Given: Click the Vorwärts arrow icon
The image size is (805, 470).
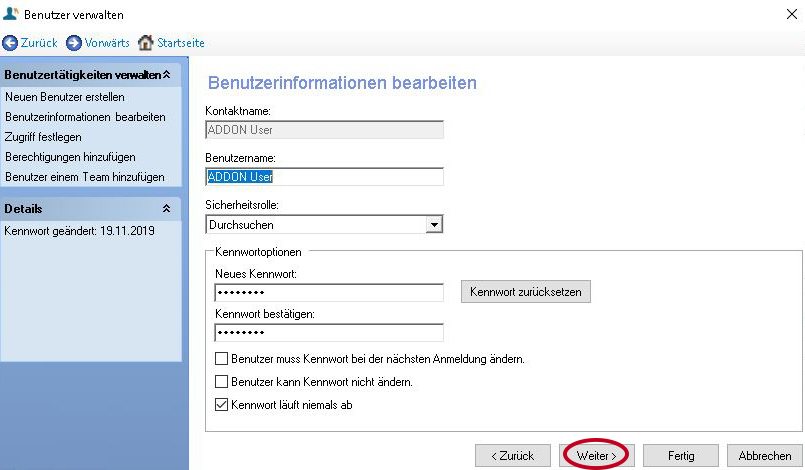Looking at the screenshot, I should pyautogui.click(x=74, y=43).
